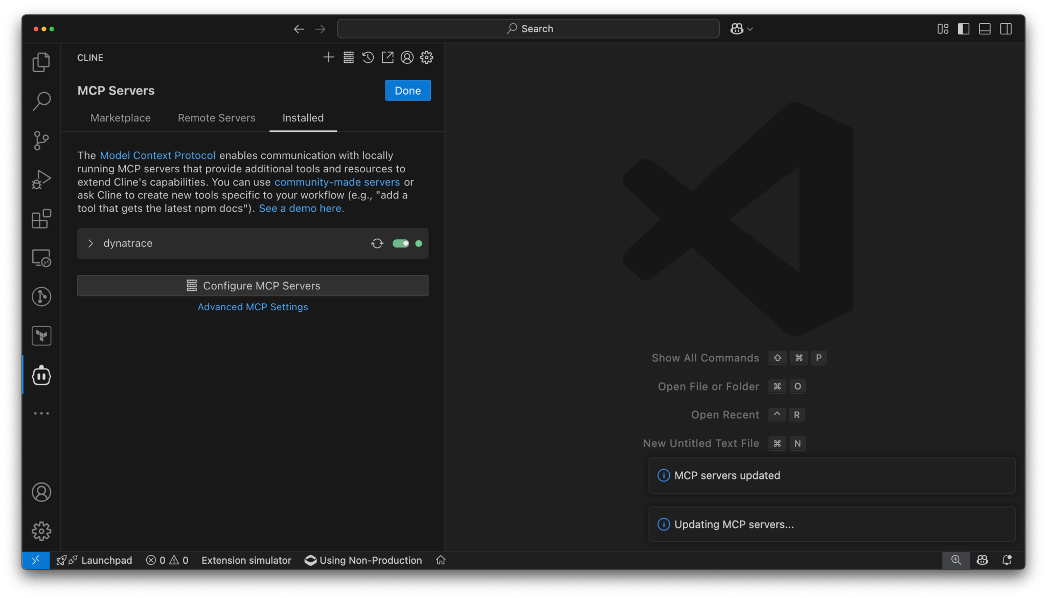The width and height of the screenshot is (1048, 598).
Task: Open the Cline account icon
Action: (407, 57)
